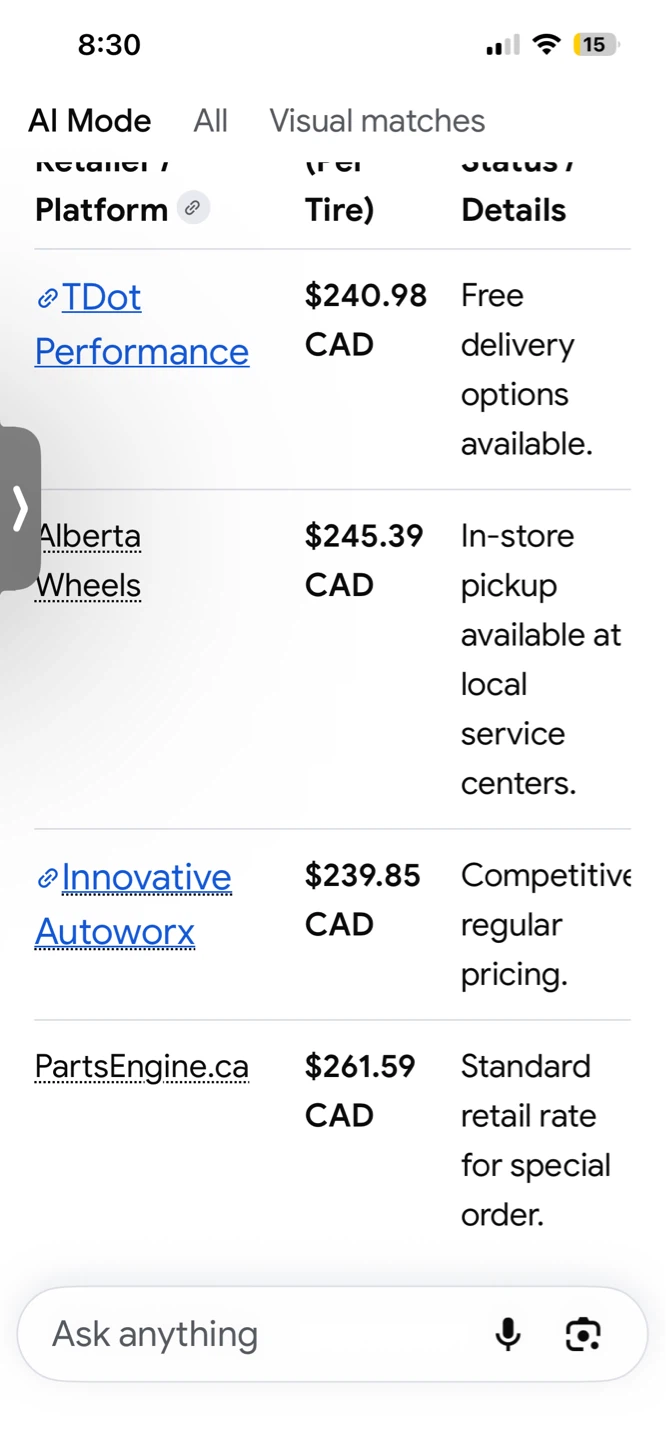Tap the 8:30 status bar clock
The width and height of the screenshot is (666, 1440).
point(109,44)
